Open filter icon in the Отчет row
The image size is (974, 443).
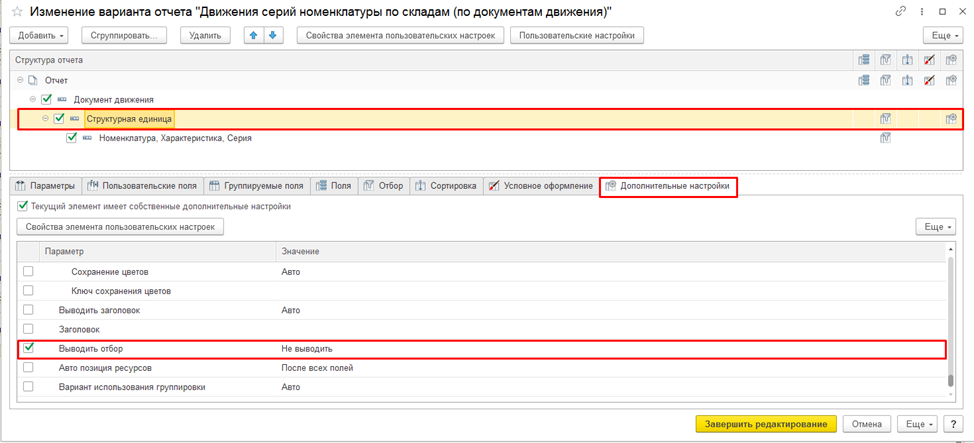pyautogui.click(x=886, y=80)
